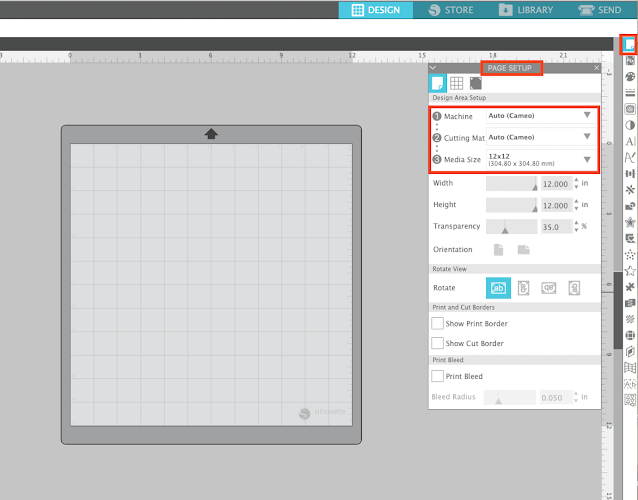The height and width of the screenshot is (500, 638).
Task: Select the last rotate view option
Action: click(x=574, y=288)
